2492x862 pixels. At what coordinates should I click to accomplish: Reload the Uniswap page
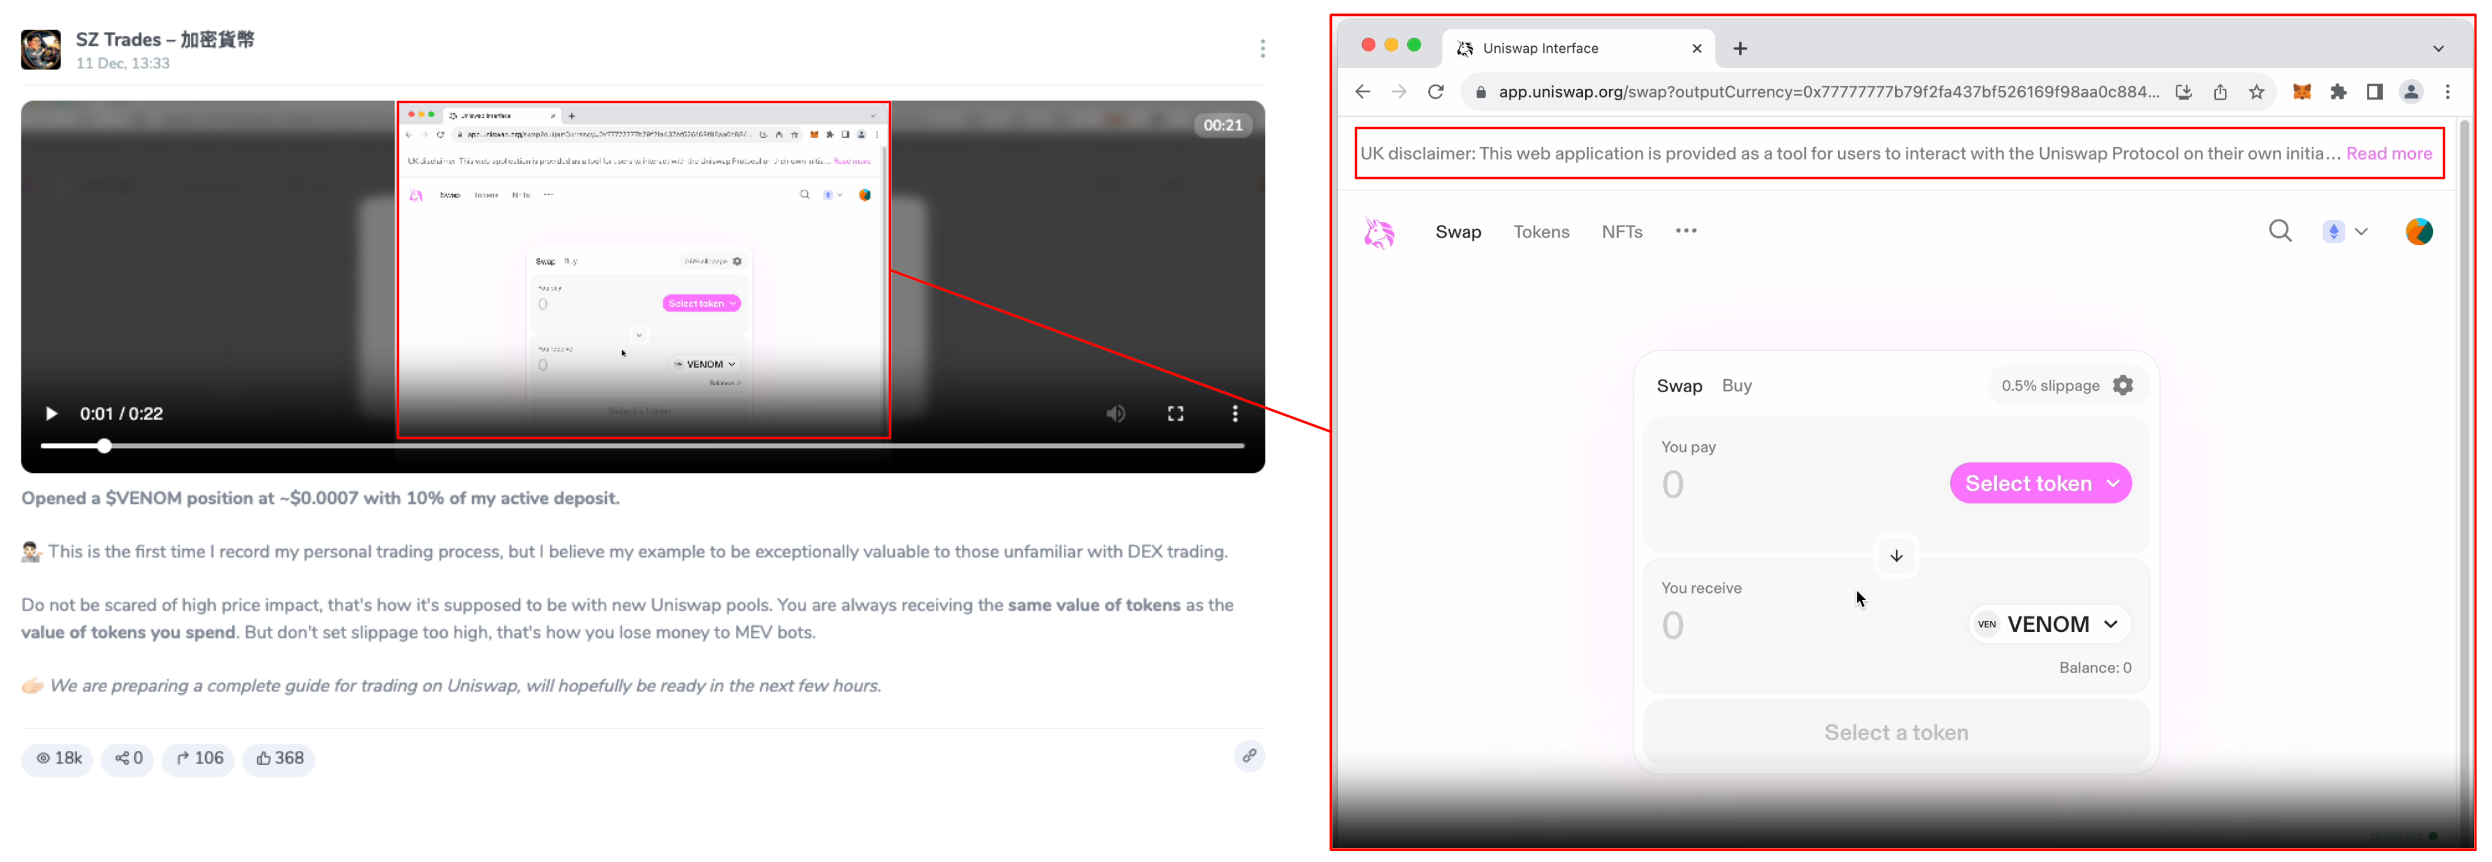coord(1436,92)
